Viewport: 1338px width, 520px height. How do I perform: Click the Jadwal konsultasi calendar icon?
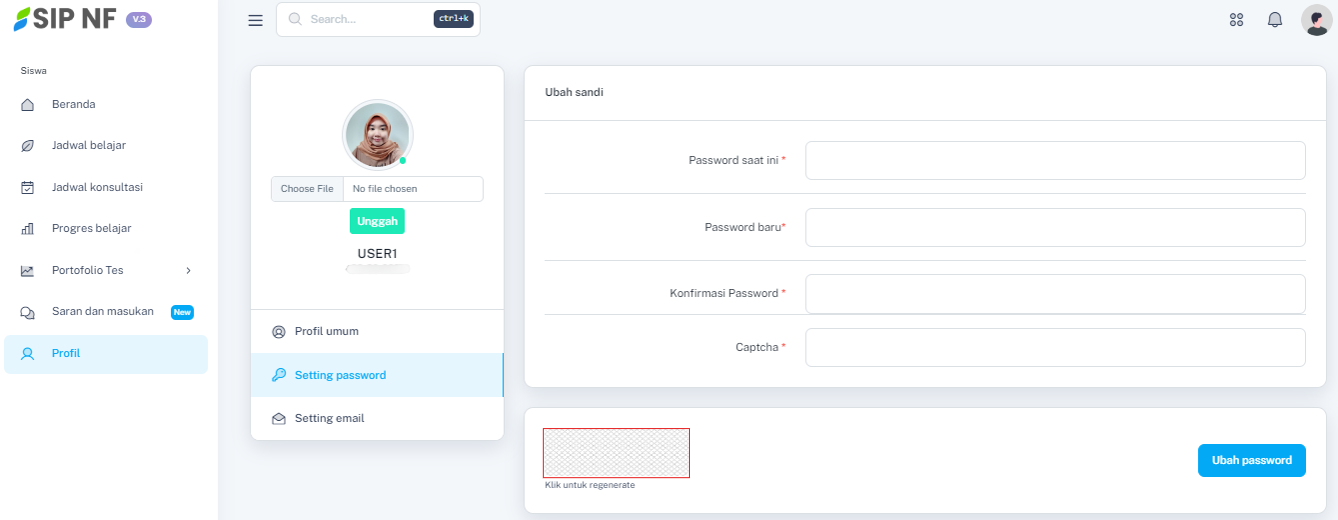pos(28,187)
